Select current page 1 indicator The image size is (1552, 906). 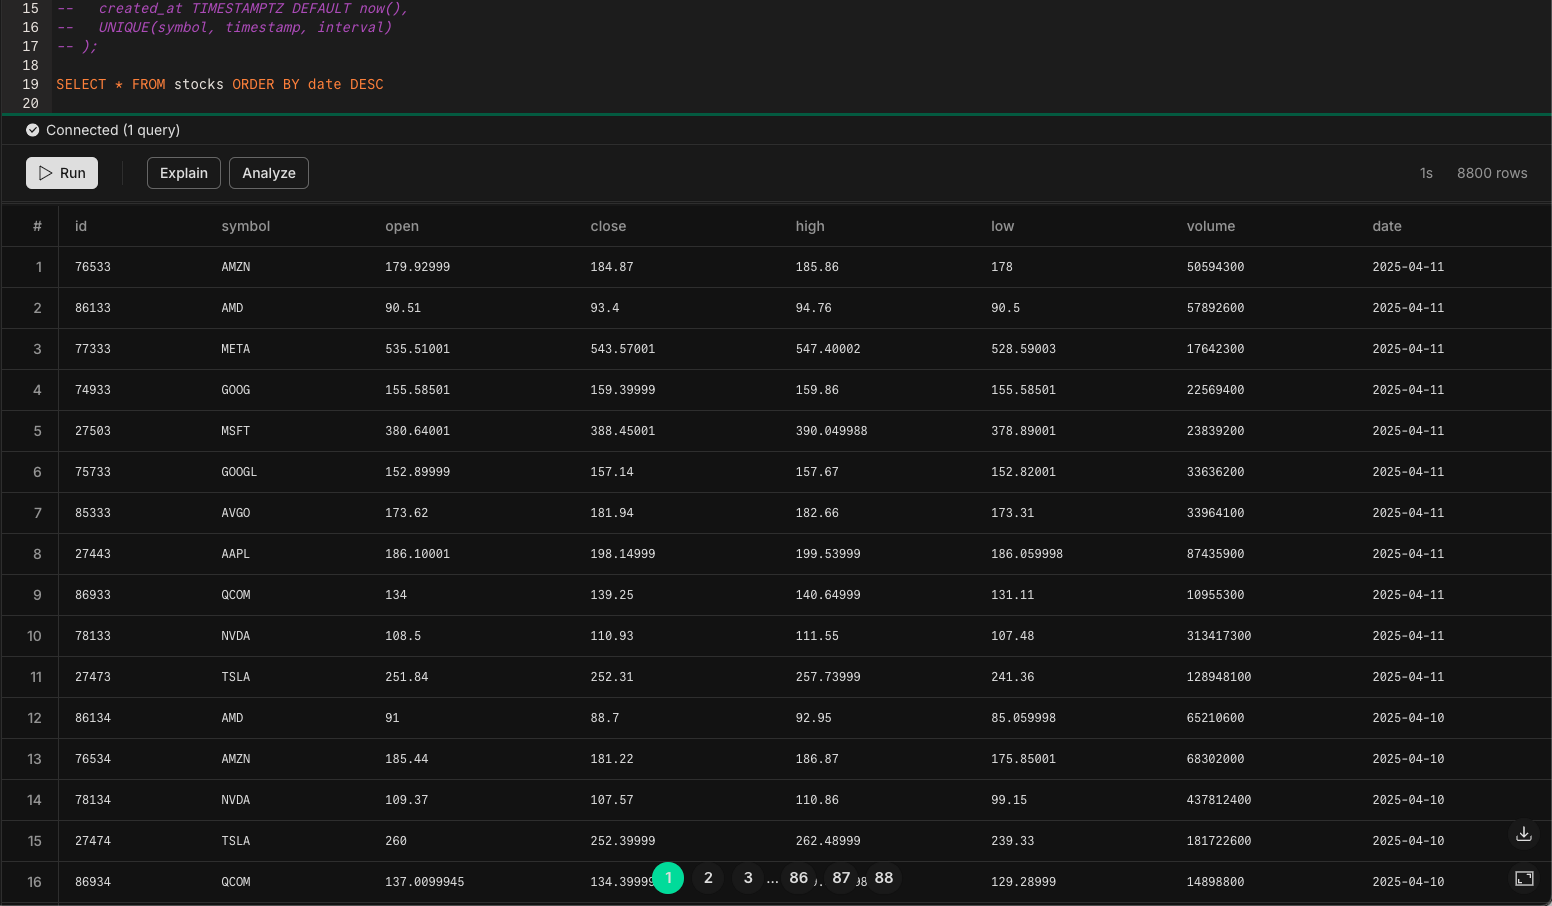click(x=668, y=878)
